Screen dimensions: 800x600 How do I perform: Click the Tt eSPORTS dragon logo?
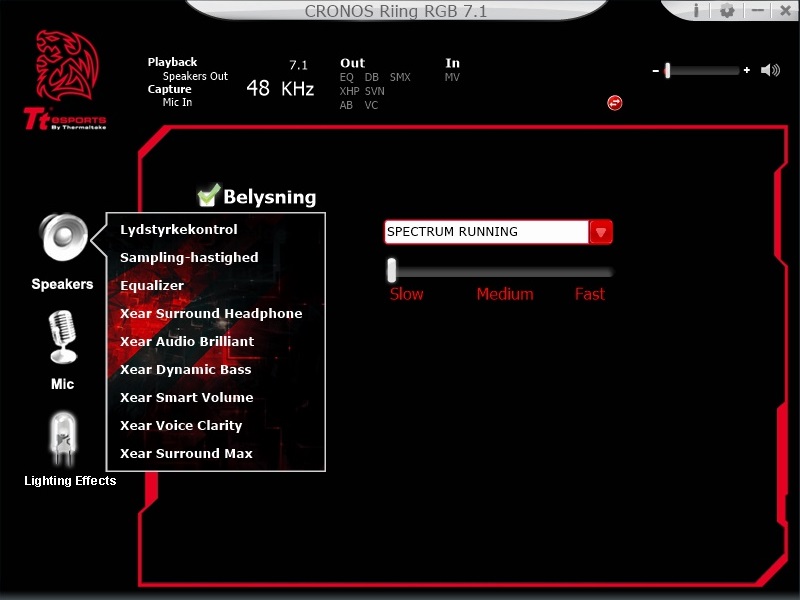coord(66,80)
